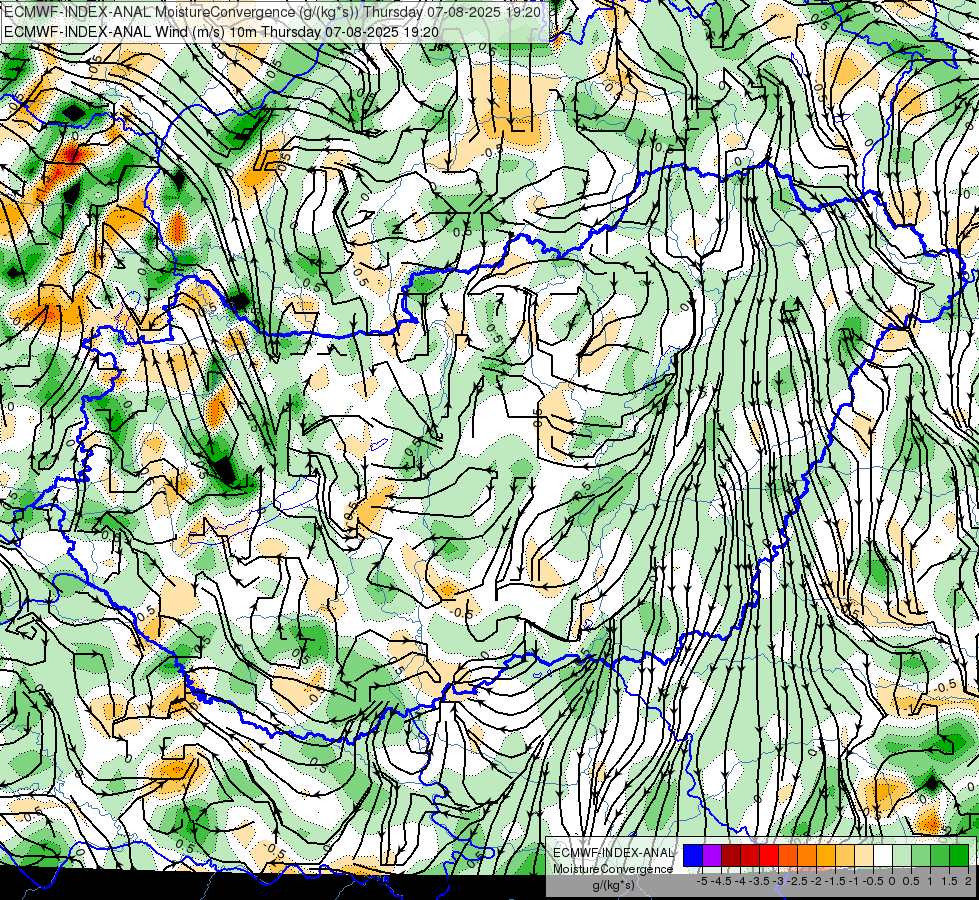This screenshot has height=900, width=979.
Task: Pick the darkest green swatch at legend end
Action: click(x=959, y=856)
